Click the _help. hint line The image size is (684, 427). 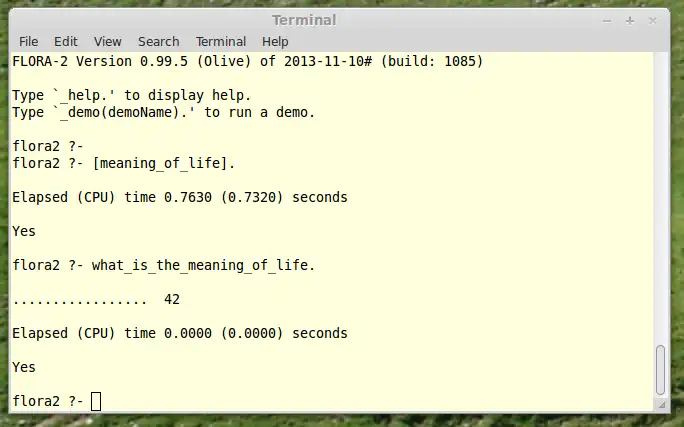131,95
